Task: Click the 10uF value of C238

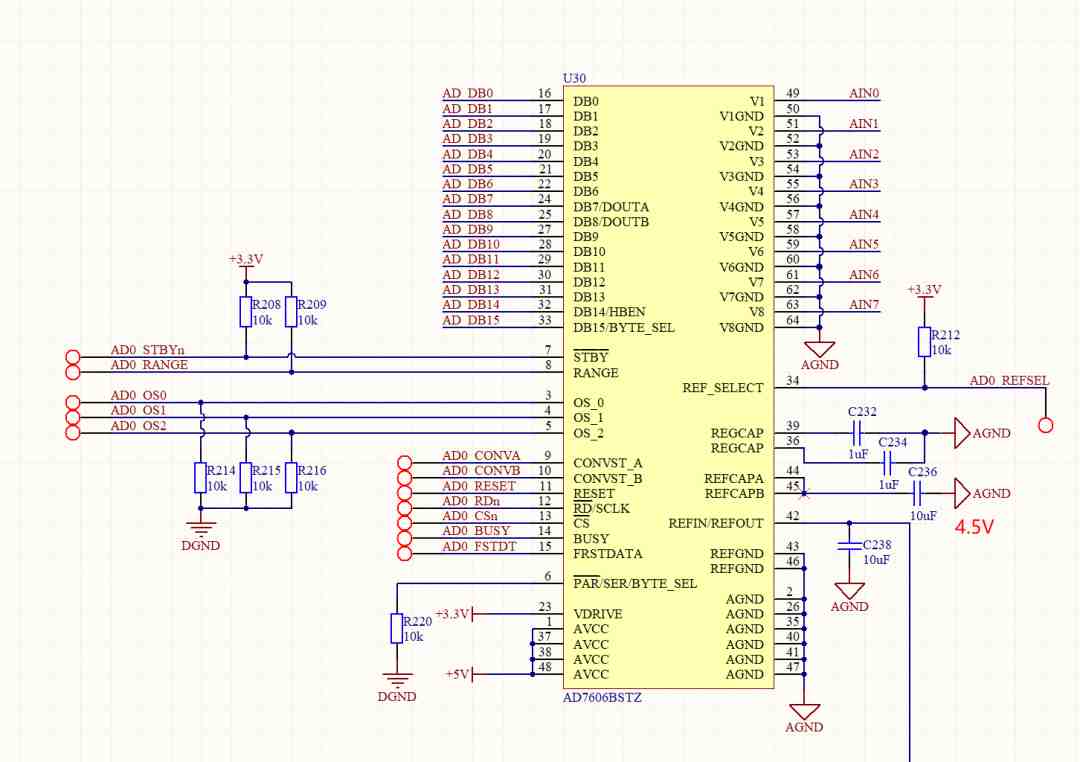Action: pos(876,559)
